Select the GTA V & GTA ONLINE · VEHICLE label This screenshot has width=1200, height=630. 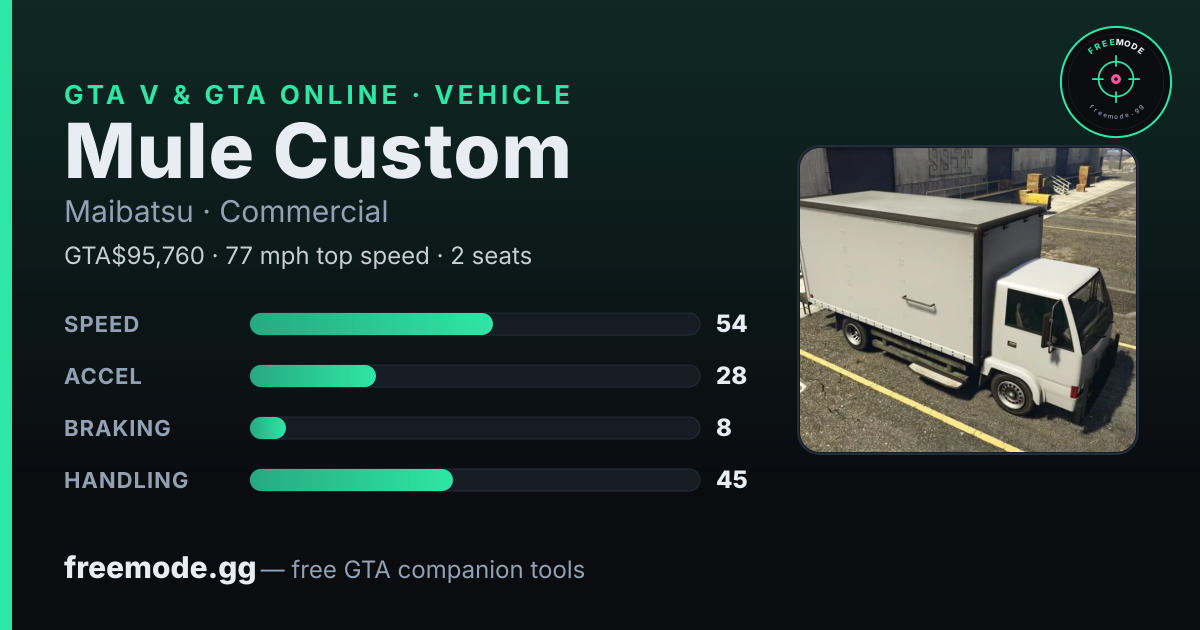(318, 95)
